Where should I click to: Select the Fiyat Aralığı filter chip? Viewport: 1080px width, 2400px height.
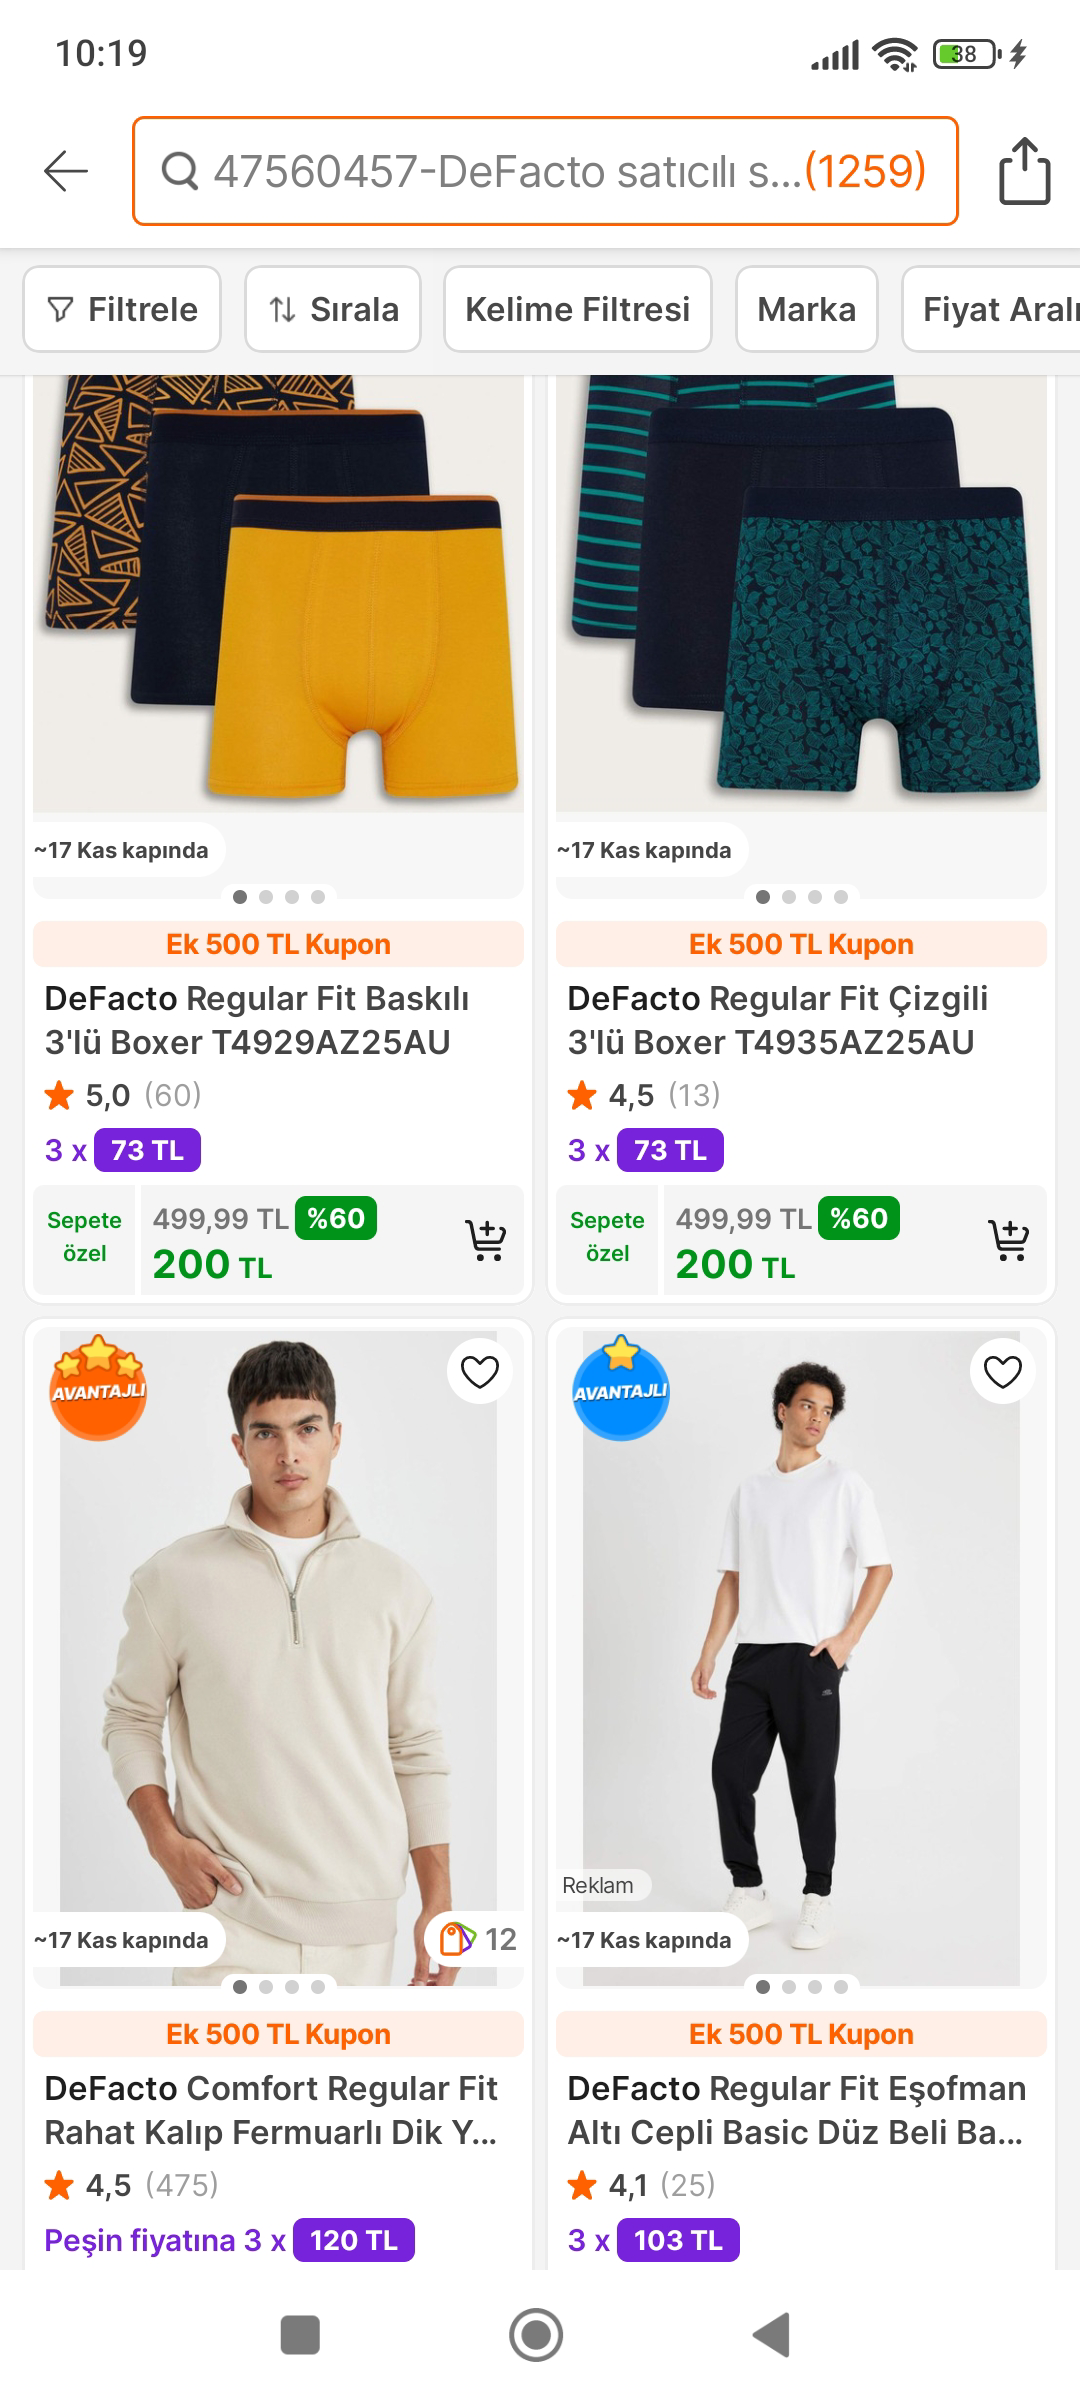pyautogui.click(x=995, y=309)
